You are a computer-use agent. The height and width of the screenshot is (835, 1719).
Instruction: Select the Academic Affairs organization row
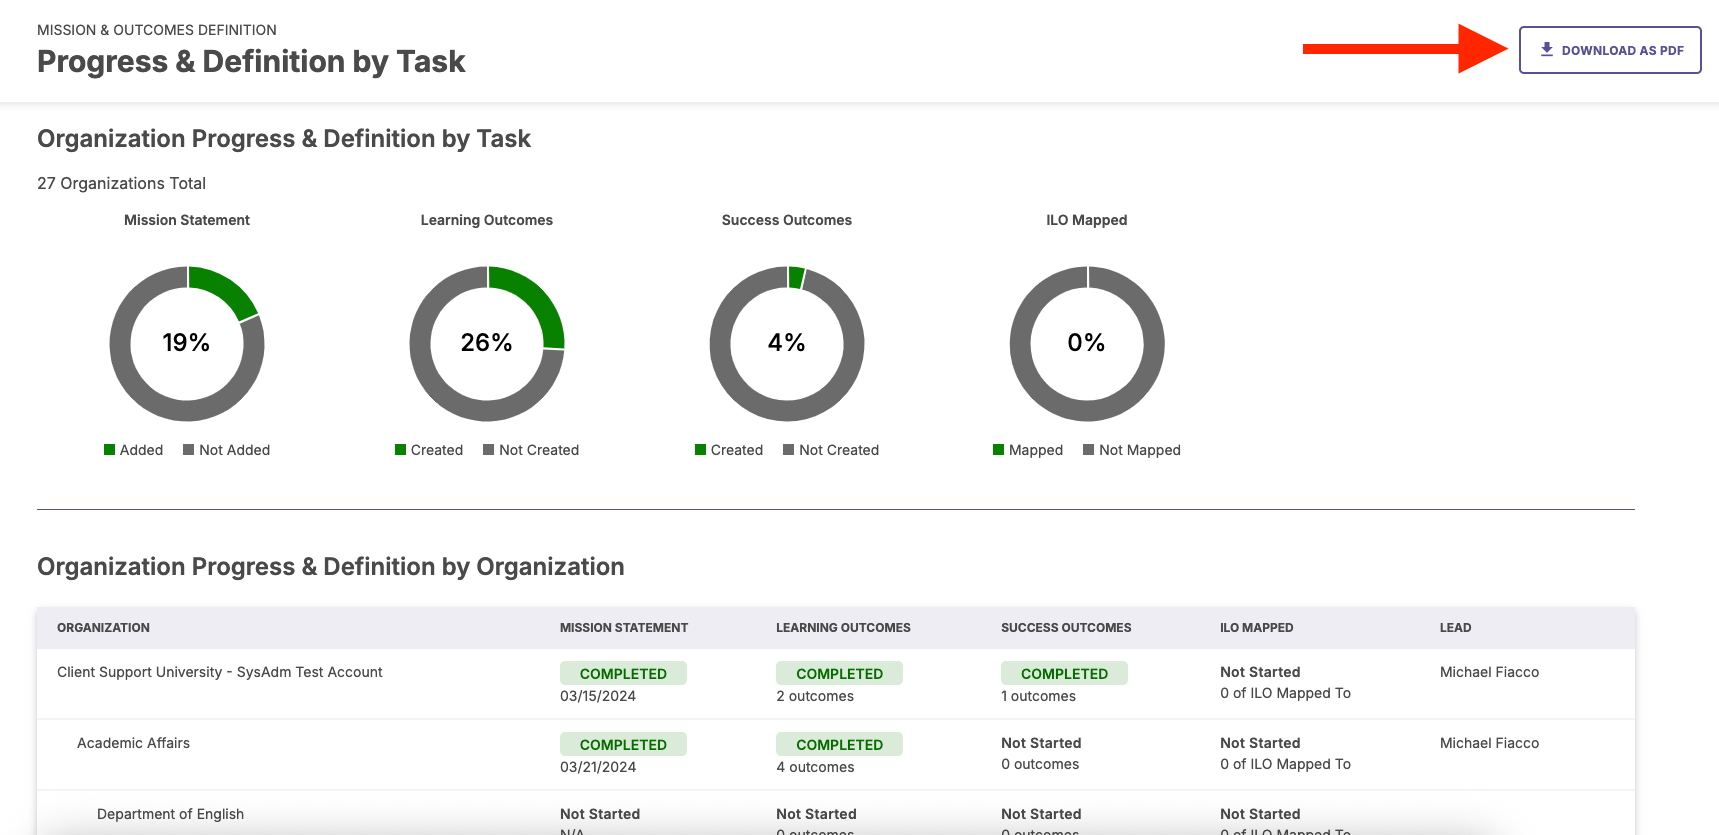tap(836, 755)
